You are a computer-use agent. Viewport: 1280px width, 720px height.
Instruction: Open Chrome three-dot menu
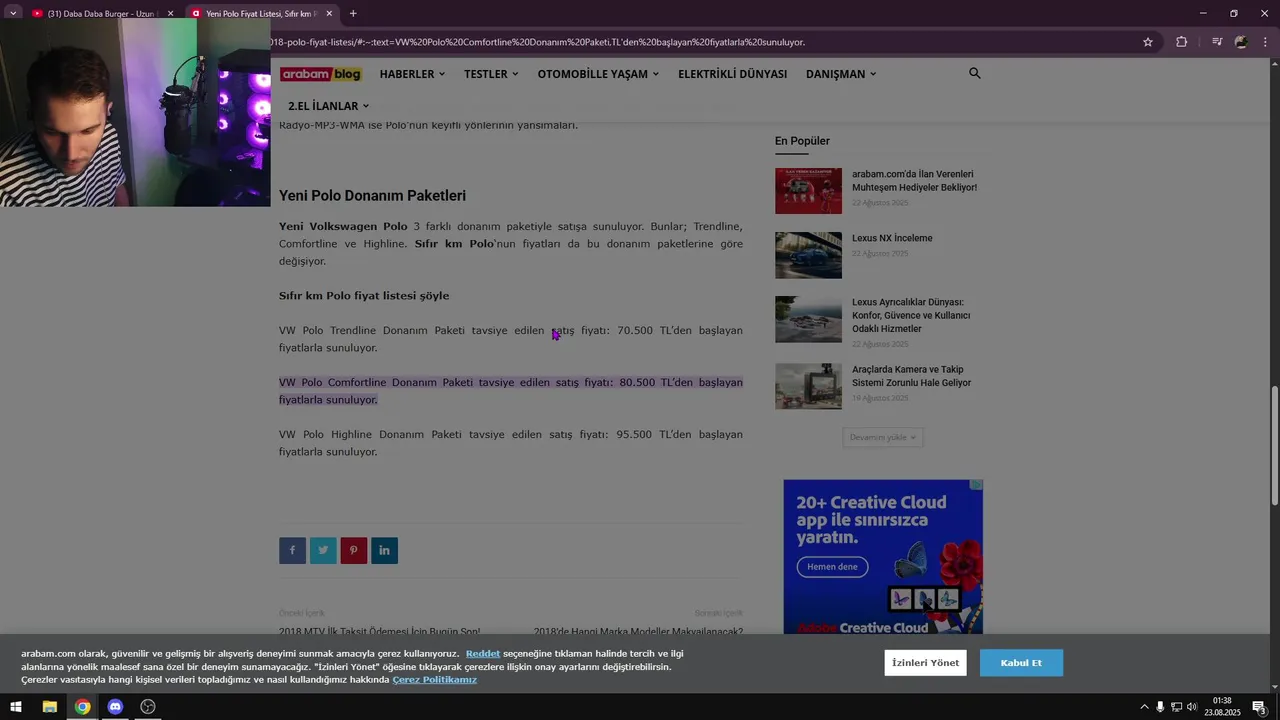[1265, 42]
